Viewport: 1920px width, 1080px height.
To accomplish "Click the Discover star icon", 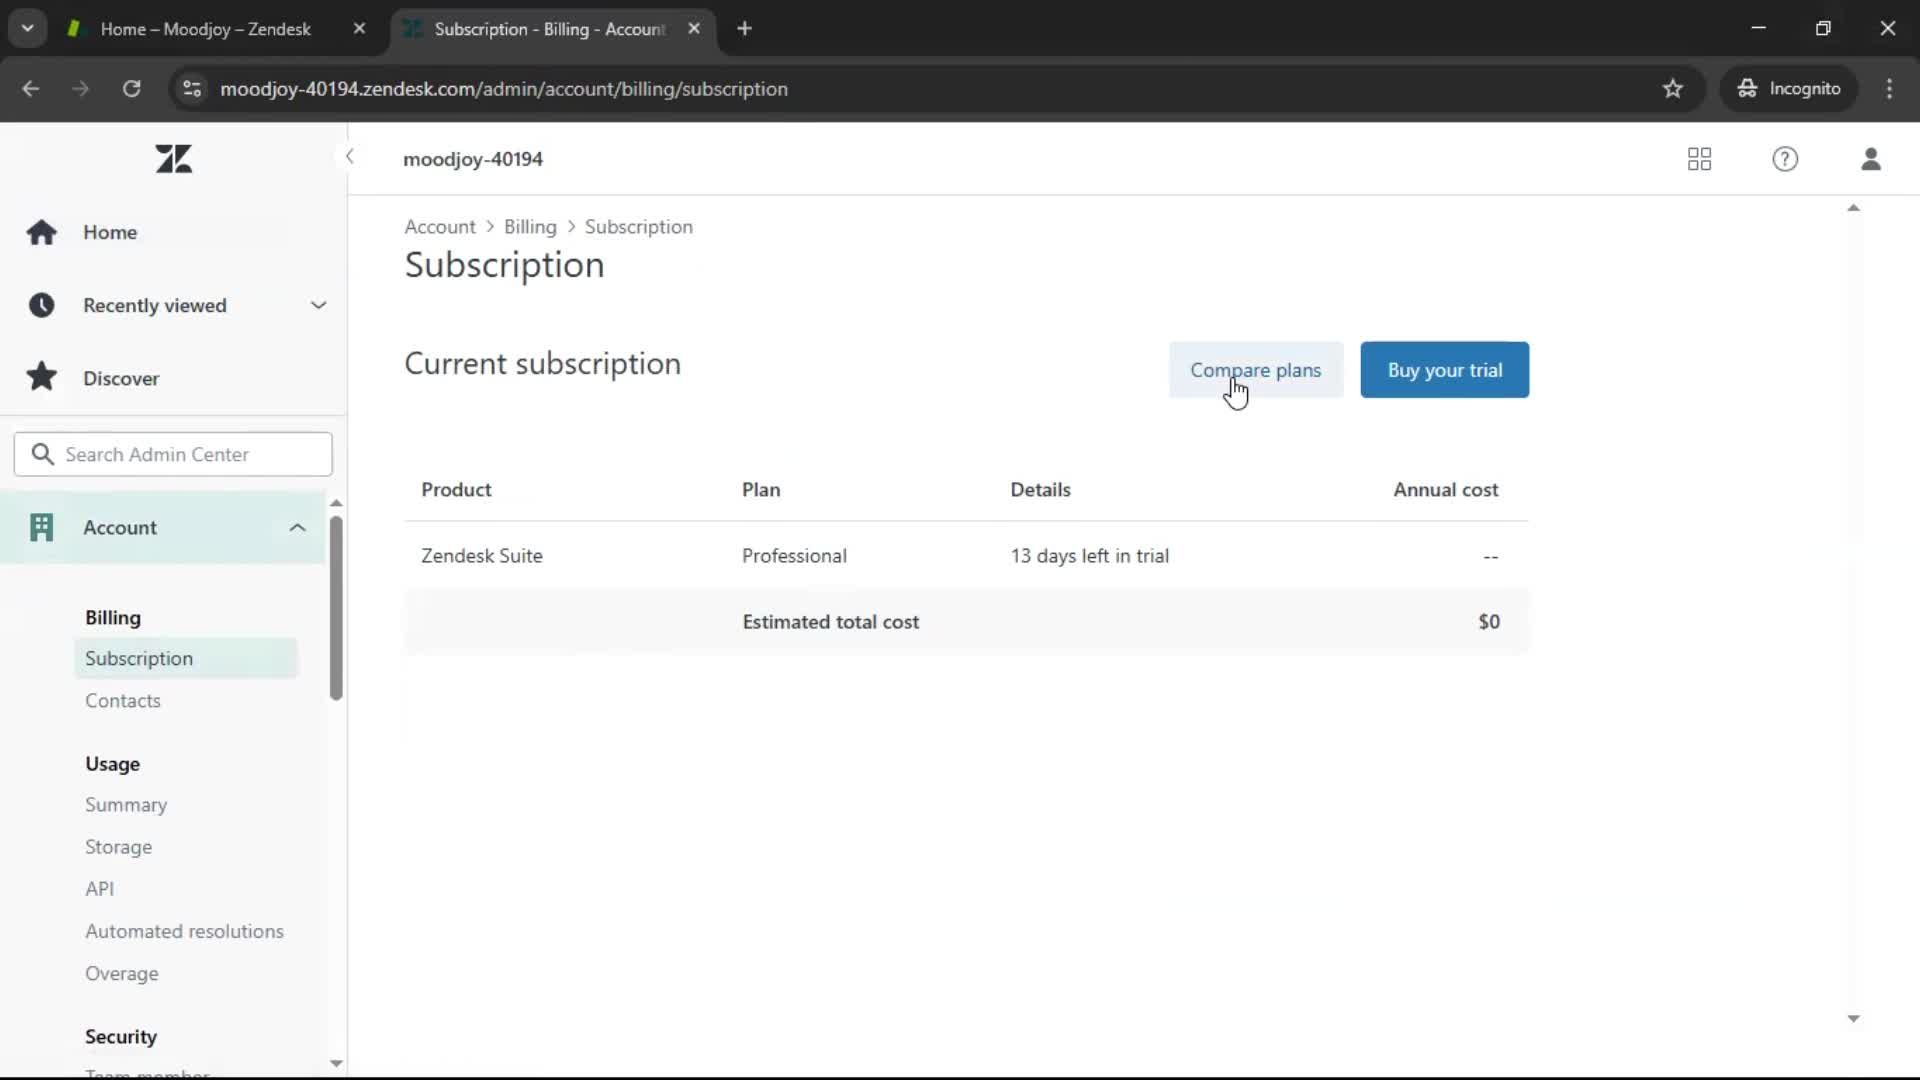I will click(x=41, y=377).
